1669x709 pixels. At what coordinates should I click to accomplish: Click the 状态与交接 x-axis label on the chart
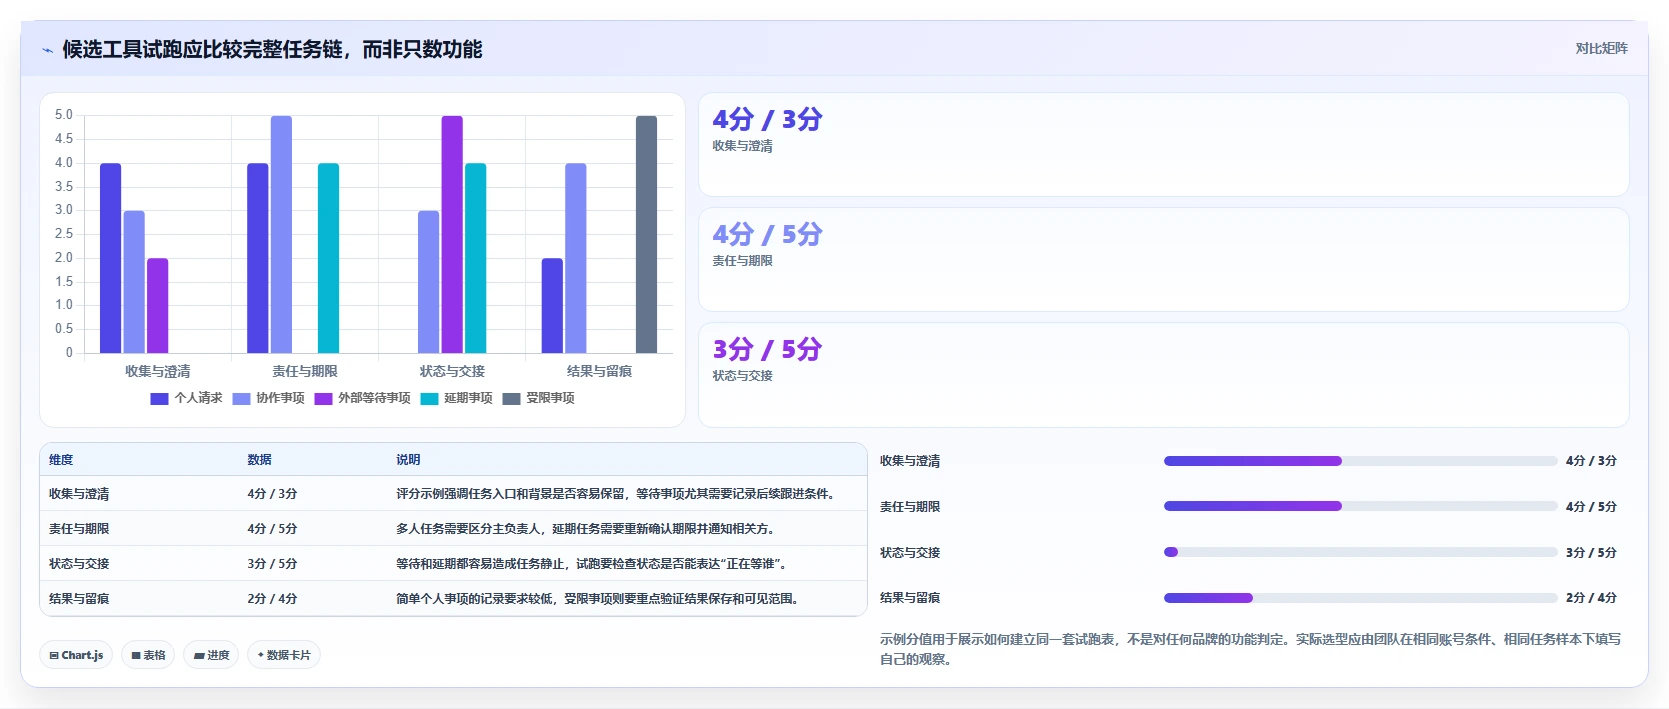(x=452, y=371)
